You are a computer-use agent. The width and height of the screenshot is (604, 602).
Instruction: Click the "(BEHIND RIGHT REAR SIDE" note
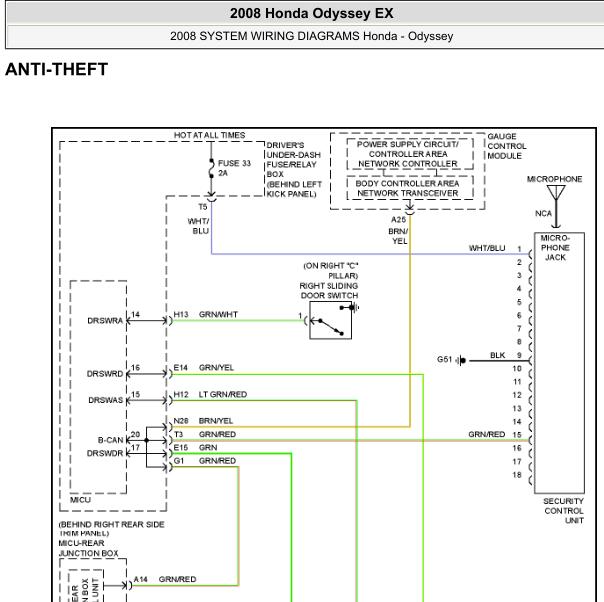111,525
